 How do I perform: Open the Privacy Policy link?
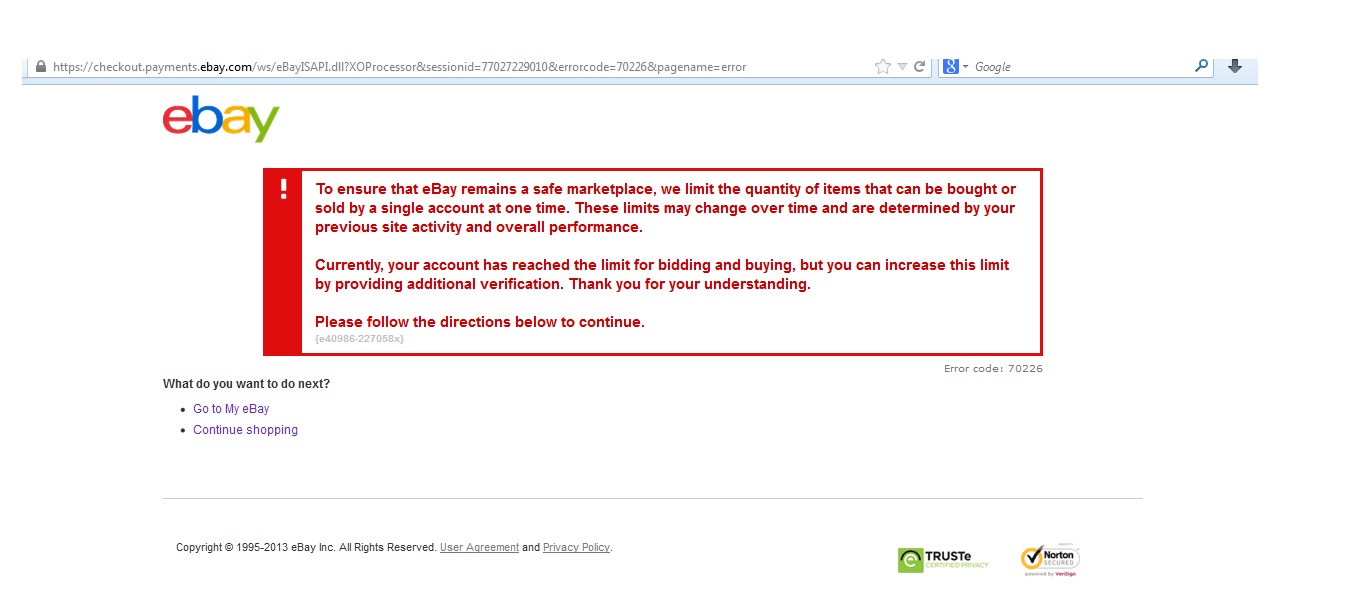click(x=576, y=548)
